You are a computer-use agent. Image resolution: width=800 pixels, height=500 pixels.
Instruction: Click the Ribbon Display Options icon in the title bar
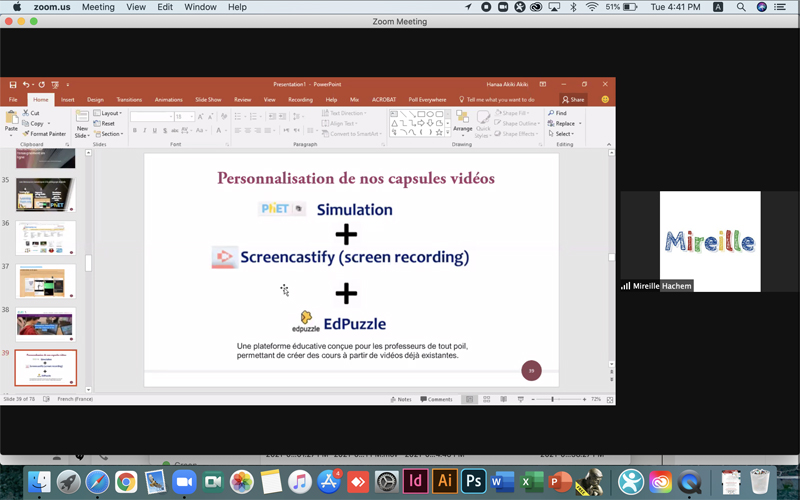tap(543, 84)
